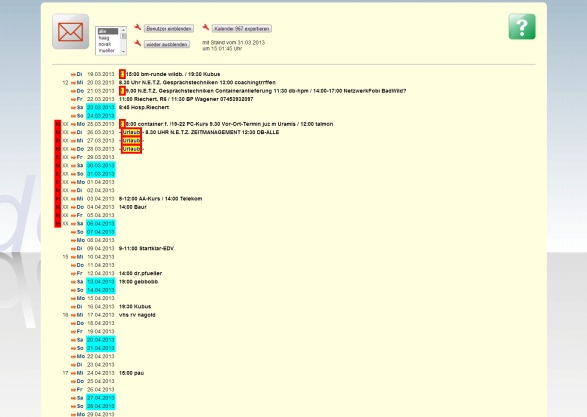This screenshot has width=587, height=417.
Task: Click the date 08.04.2013
Action: (101, 240)
